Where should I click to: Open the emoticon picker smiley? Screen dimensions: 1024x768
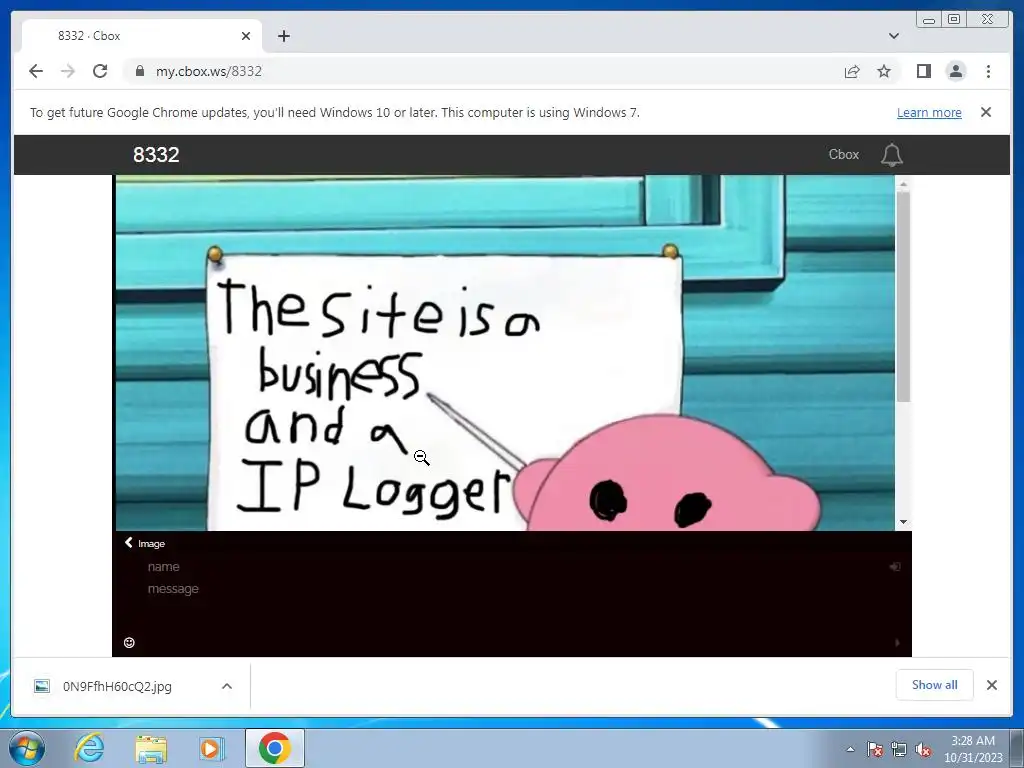[x=129, y=643]
